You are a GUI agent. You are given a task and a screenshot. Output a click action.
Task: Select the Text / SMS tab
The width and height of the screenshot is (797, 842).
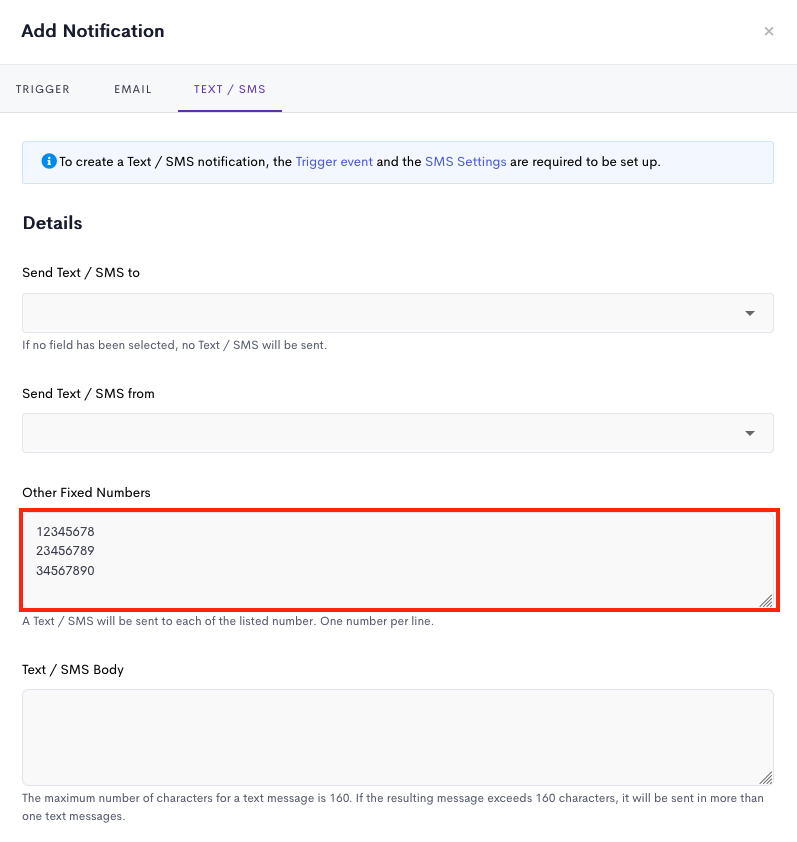(x=230, y=89)
